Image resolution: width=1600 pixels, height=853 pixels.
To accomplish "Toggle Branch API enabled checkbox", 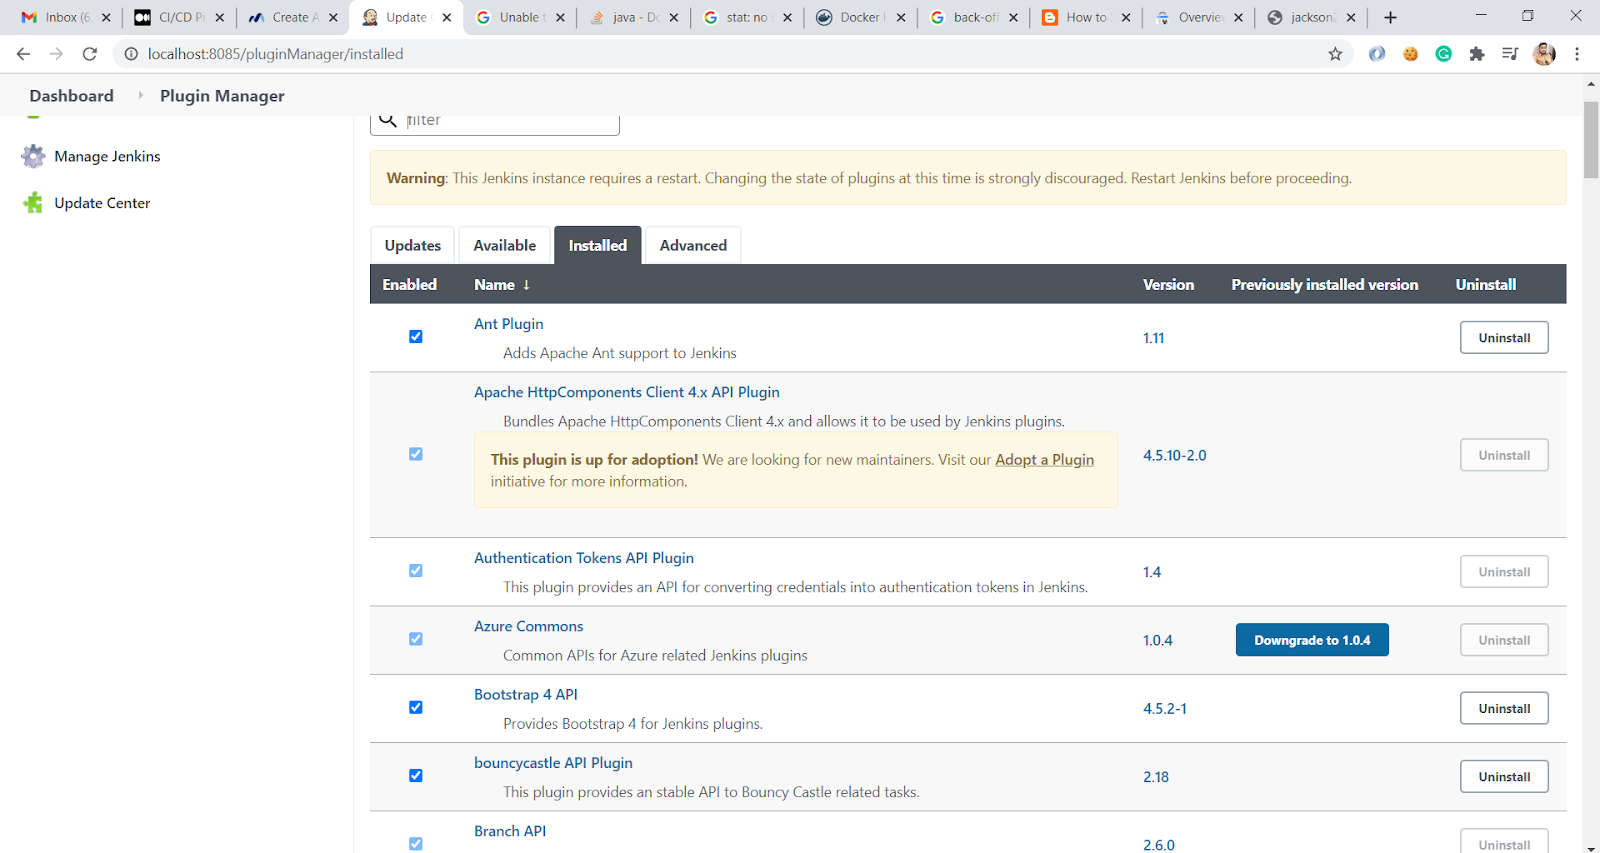I will click(x=416, y=844).
